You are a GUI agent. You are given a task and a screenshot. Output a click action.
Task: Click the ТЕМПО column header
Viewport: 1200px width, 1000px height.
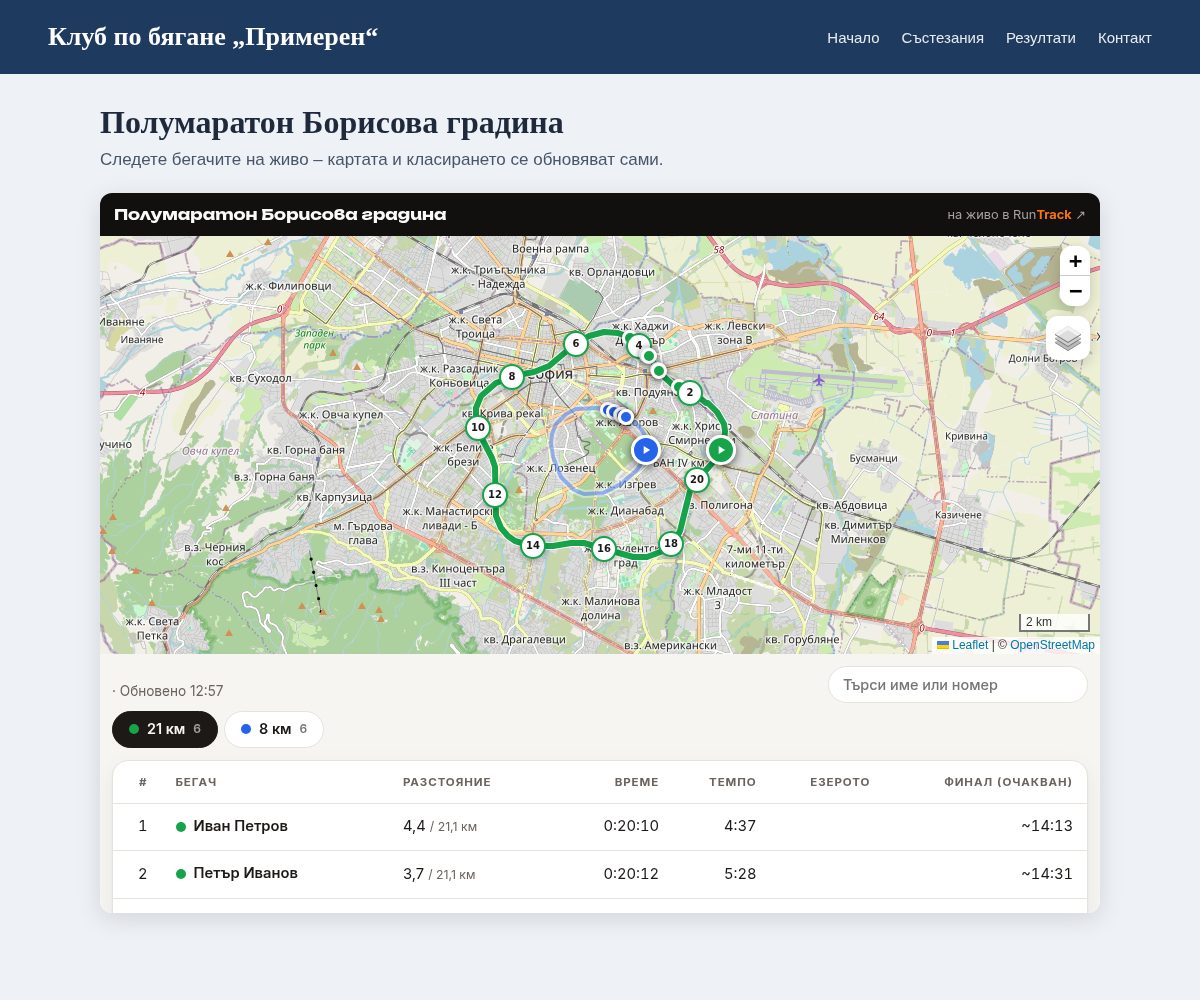(x=733, y=782)
